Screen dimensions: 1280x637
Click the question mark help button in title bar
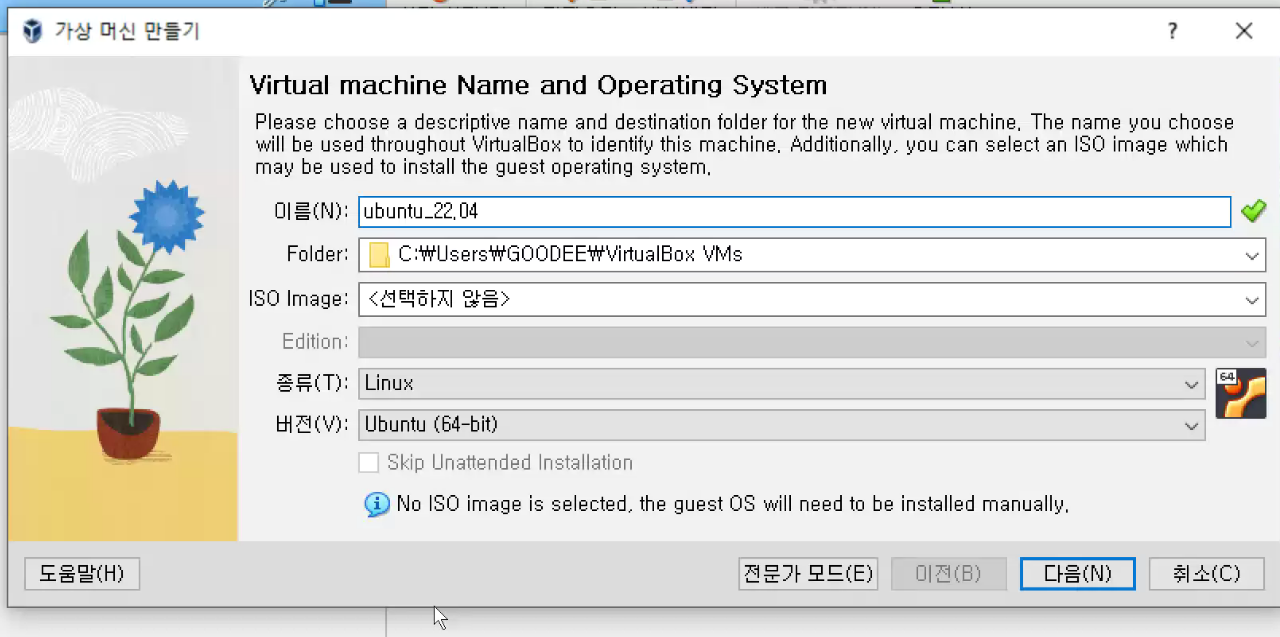[1173, 31]
